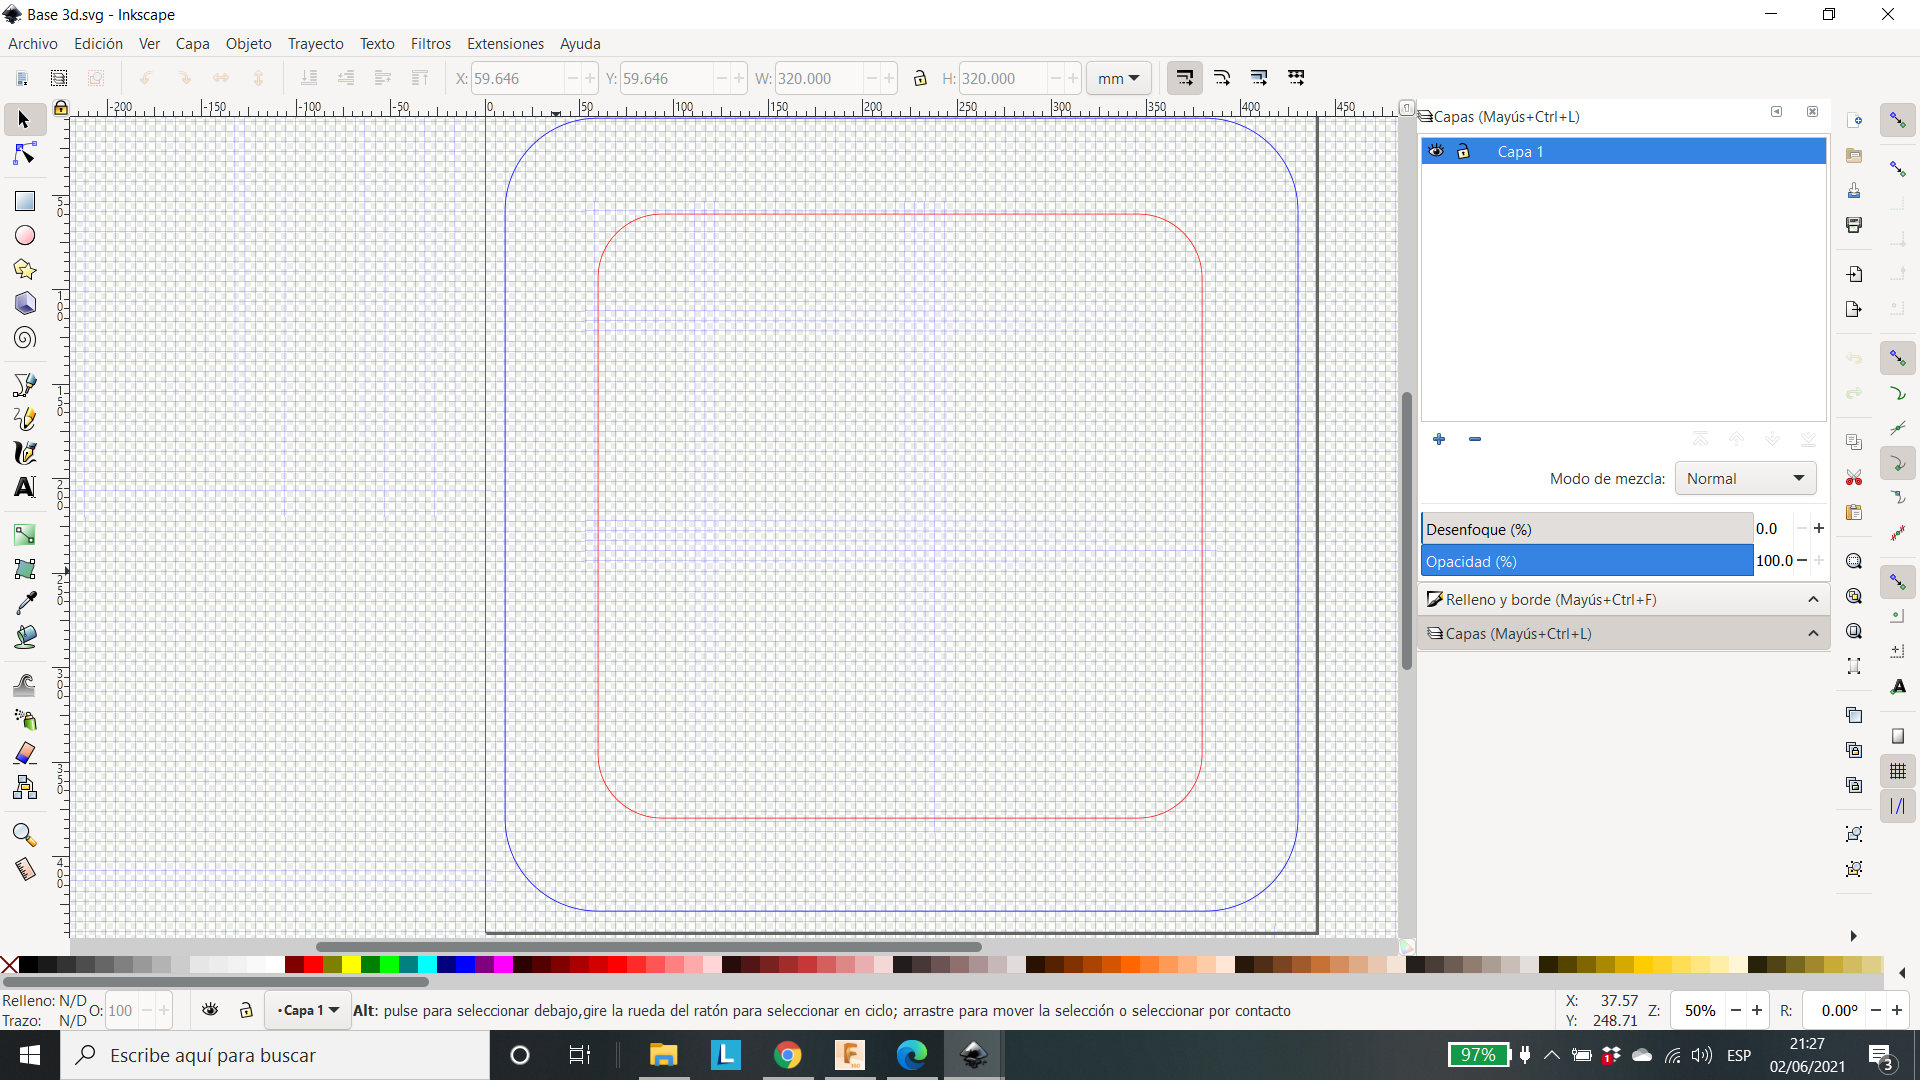1920x1080 pixels.
Task: Select the Gradient editor tool
Action: click(24, 534)
